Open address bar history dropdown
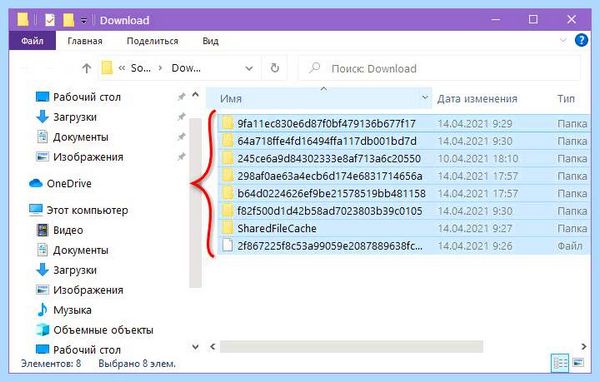 point(249,69)
